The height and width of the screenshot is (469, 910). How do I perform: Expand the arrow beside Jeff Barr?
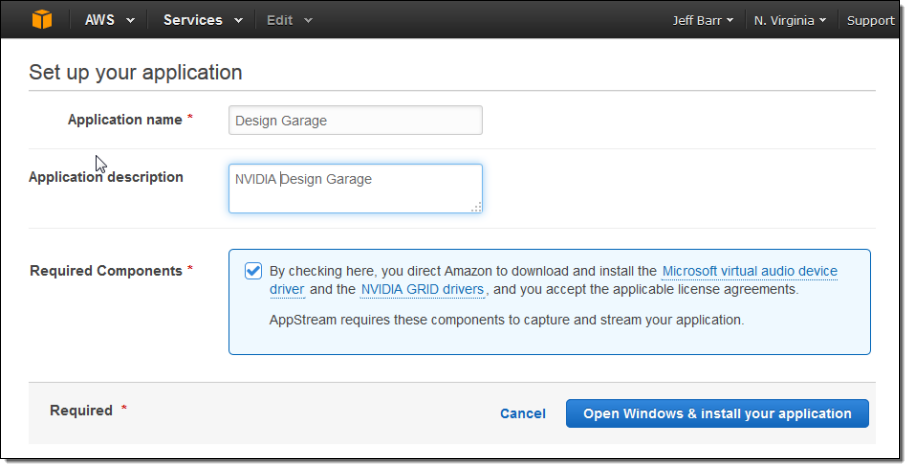click(730, 21)
